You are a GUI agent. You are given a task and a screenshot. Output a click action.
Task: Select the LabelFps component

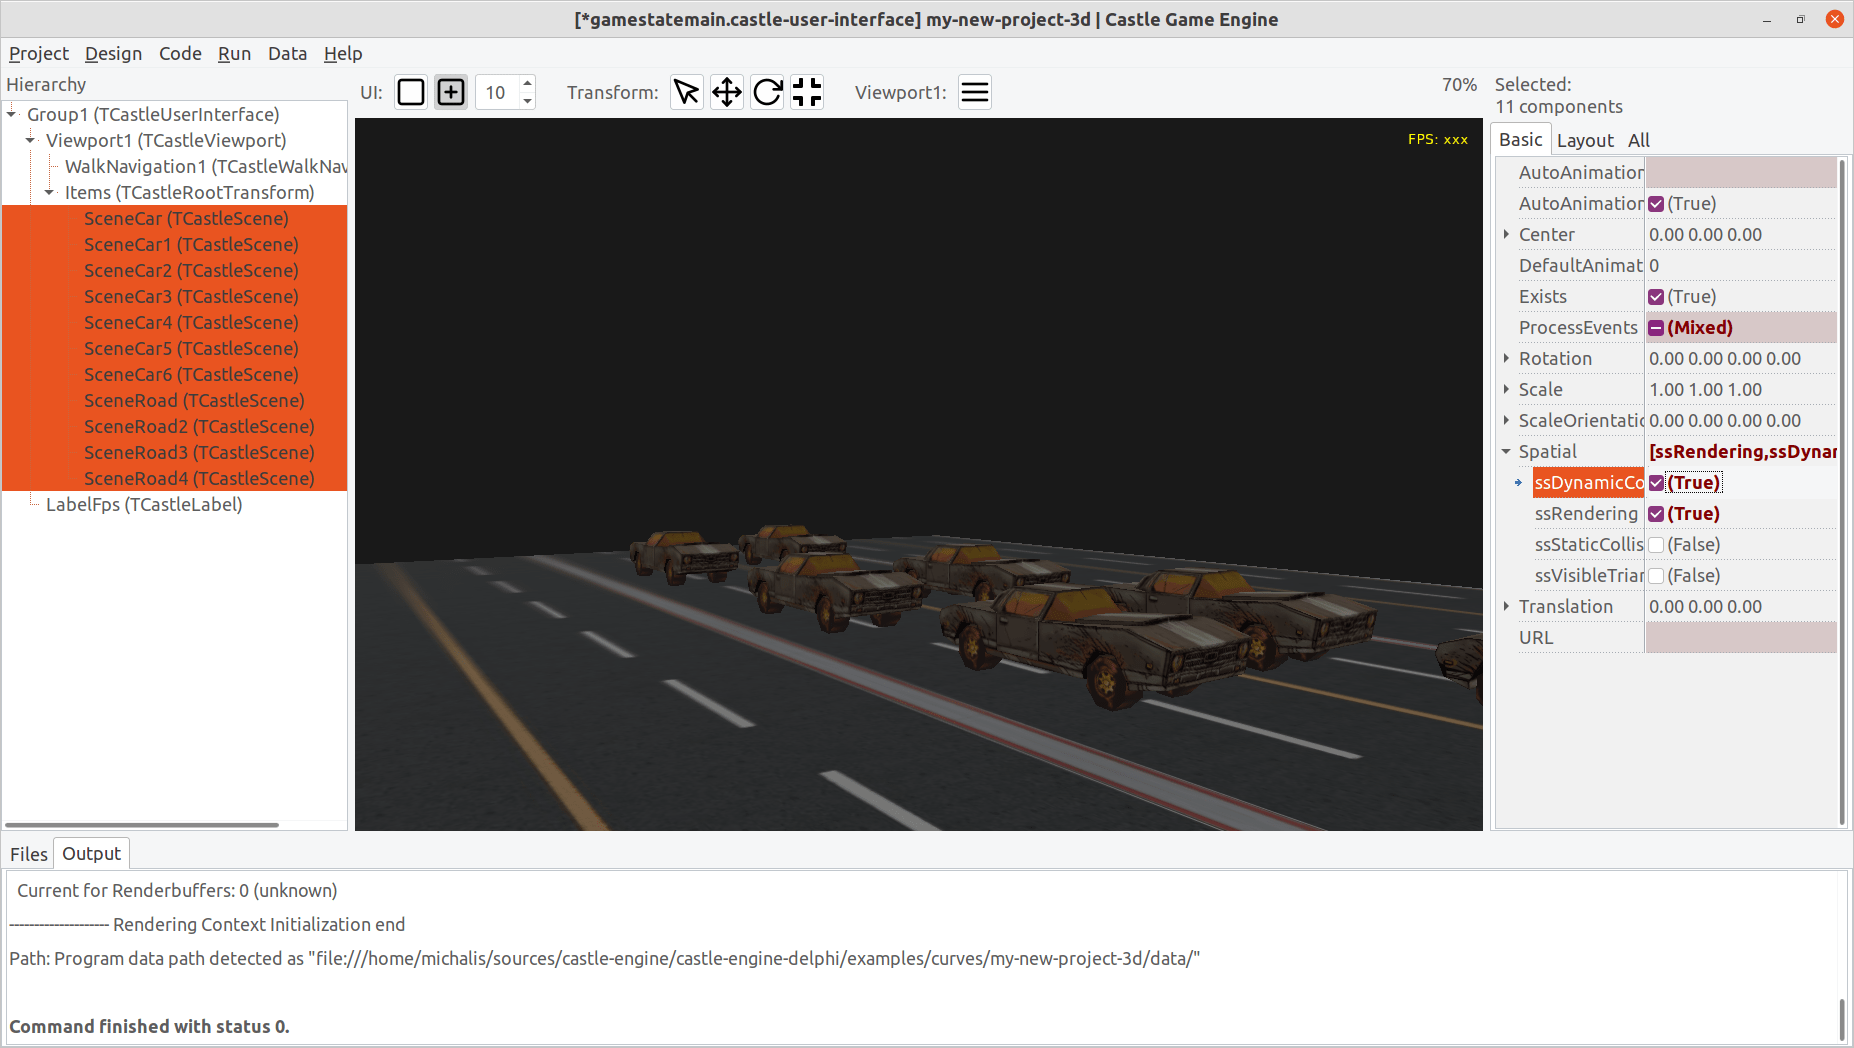[x=143, y=504]
